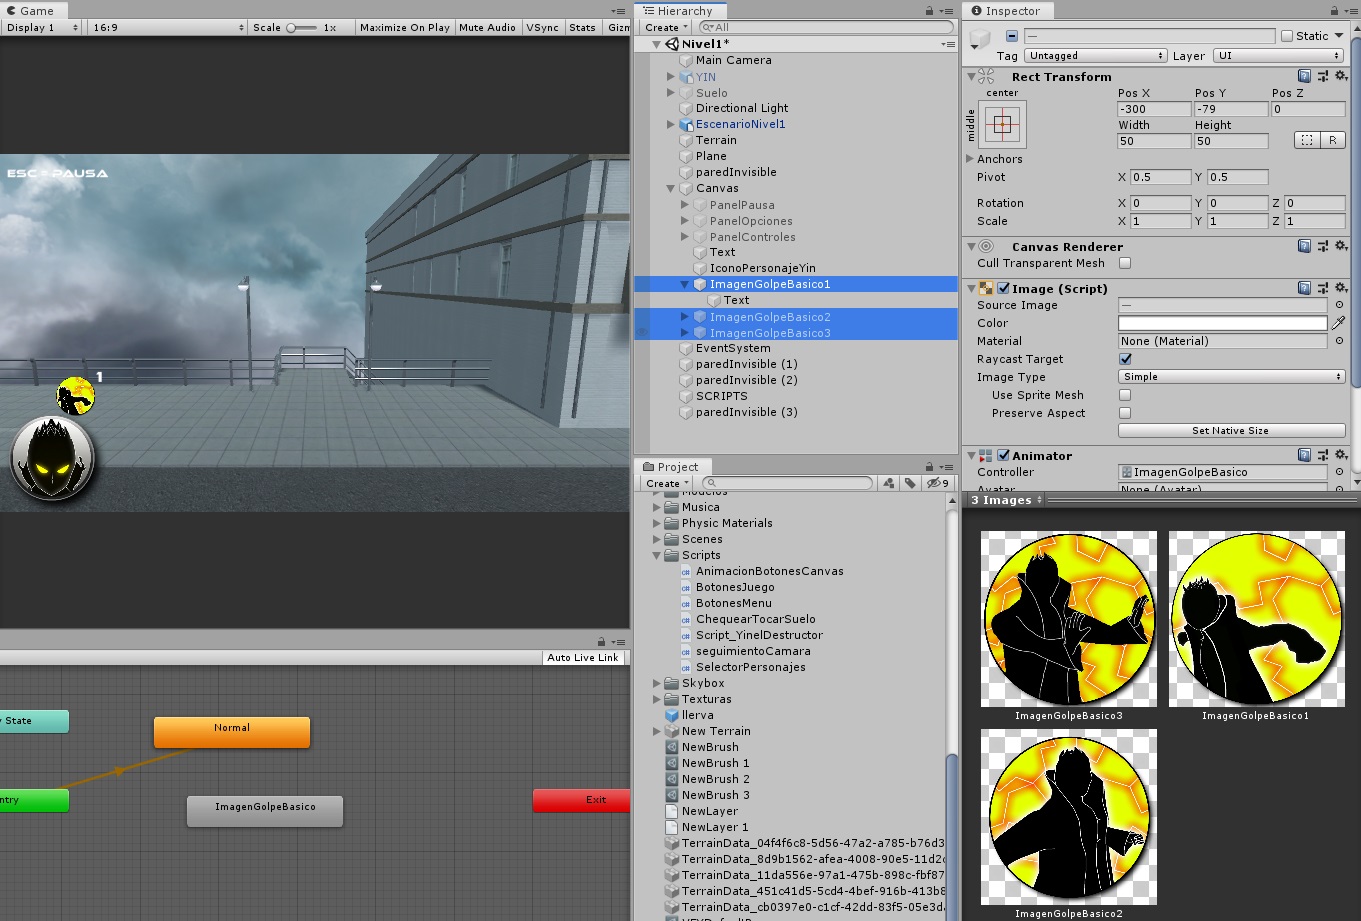The width and height of the screenshot is (1361, 921).
Task: Open Image (Script) presets icon
Action: 1323,288
